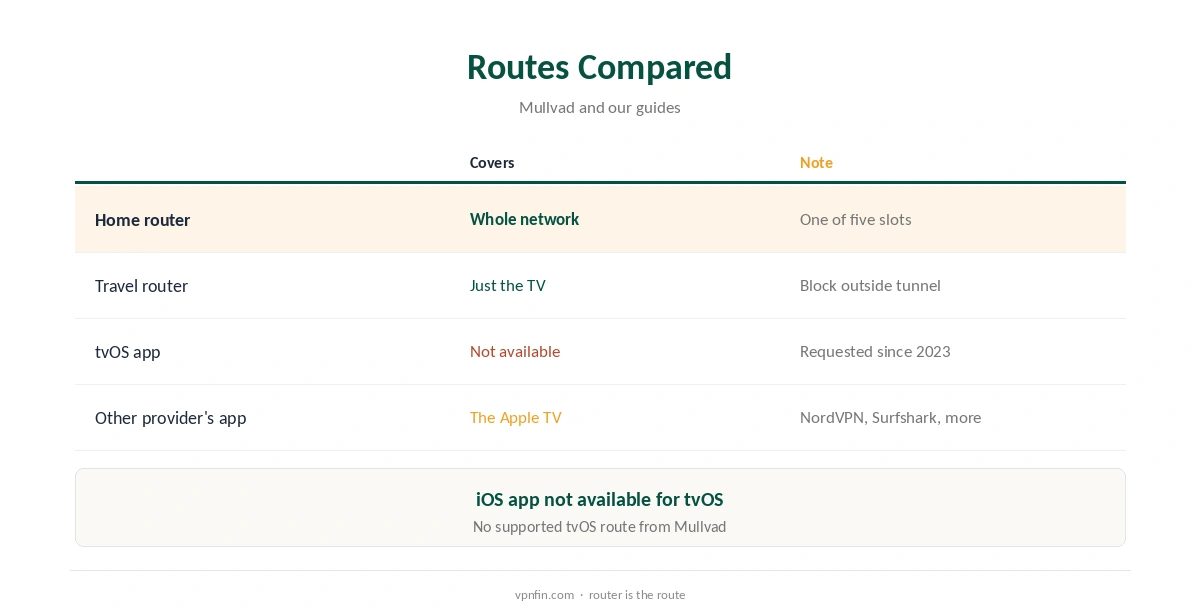Viewport: 1200px width, 614px height.
Task: Select the 'Home router' row label
Action: pyautogui.click(x=142, y=220)
